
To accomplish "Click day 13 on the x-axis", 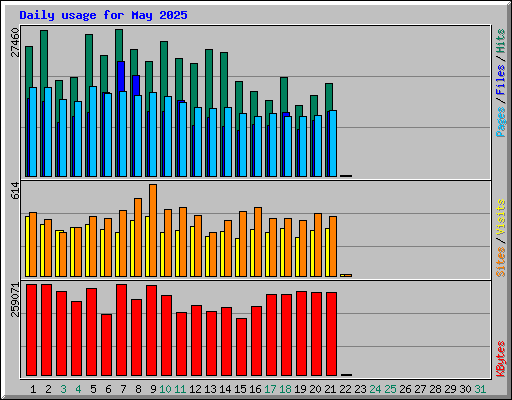I will 210,389.
